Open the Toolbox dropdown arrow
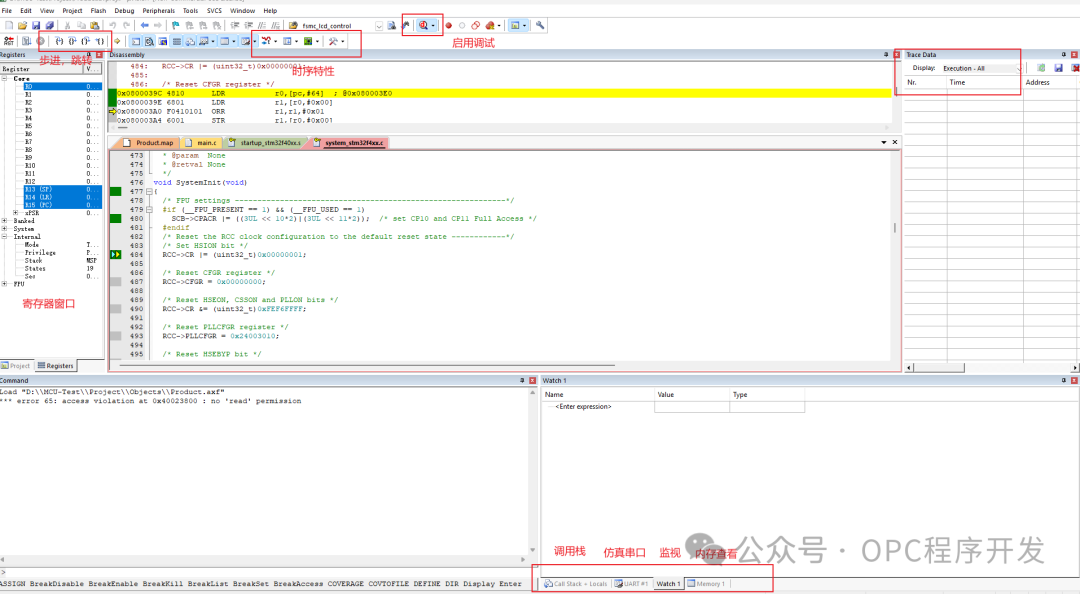 click(x=342, y=41)
